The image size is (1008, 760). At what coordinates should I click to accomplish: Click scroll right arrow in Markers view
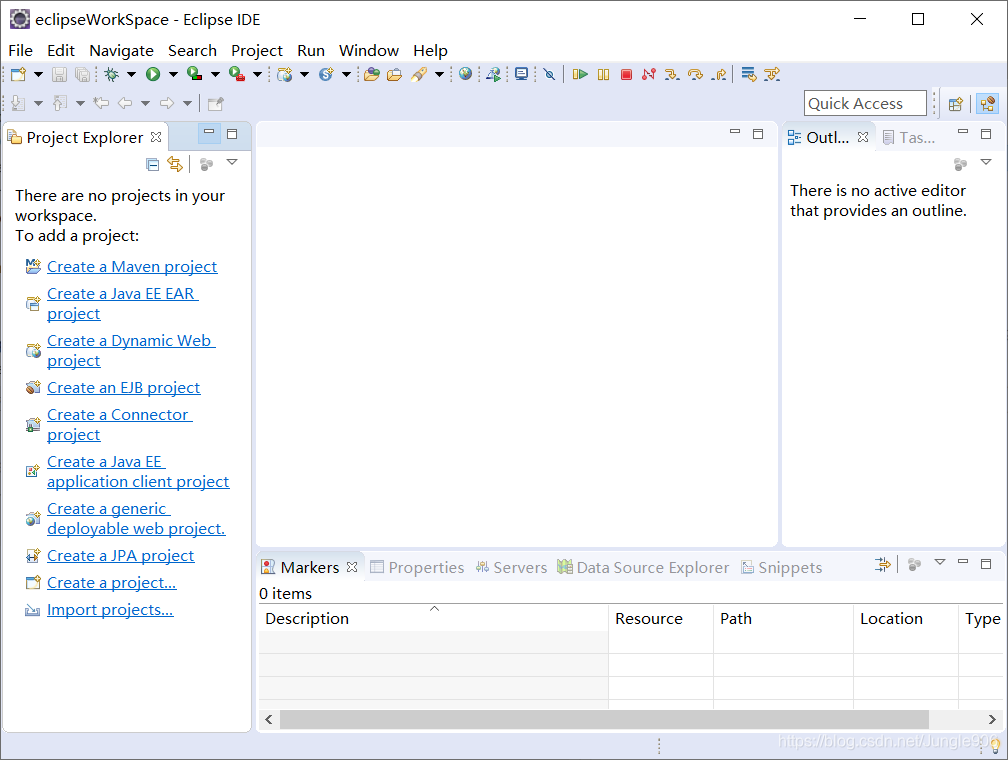pos(992,719)
